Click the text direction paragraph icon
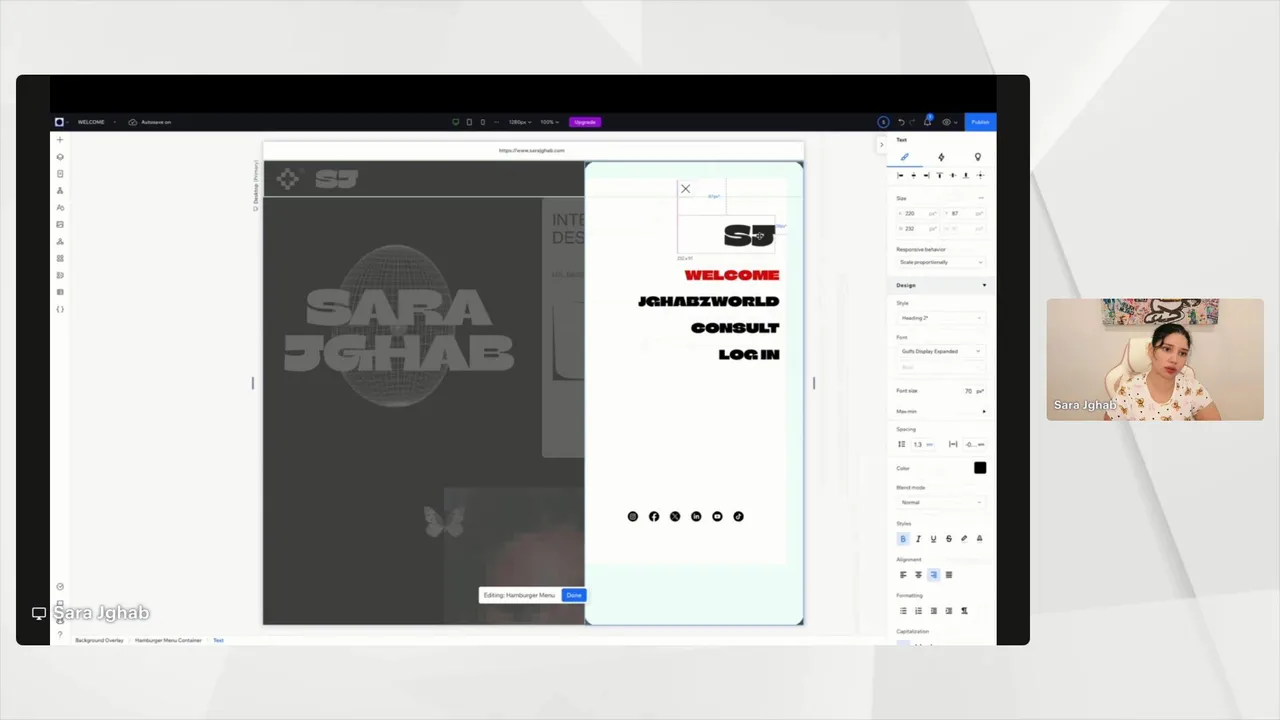This screenshot has height=720, width=1280. 964,611
